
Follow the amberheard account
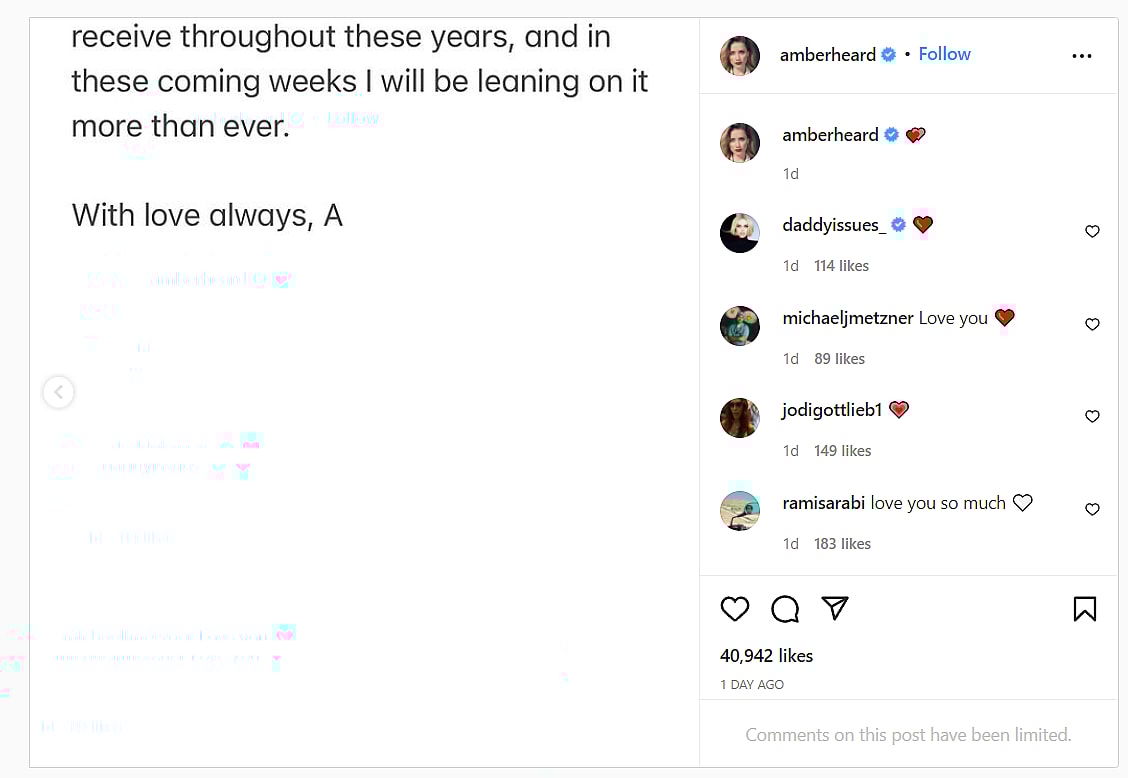tap(944, 54)
